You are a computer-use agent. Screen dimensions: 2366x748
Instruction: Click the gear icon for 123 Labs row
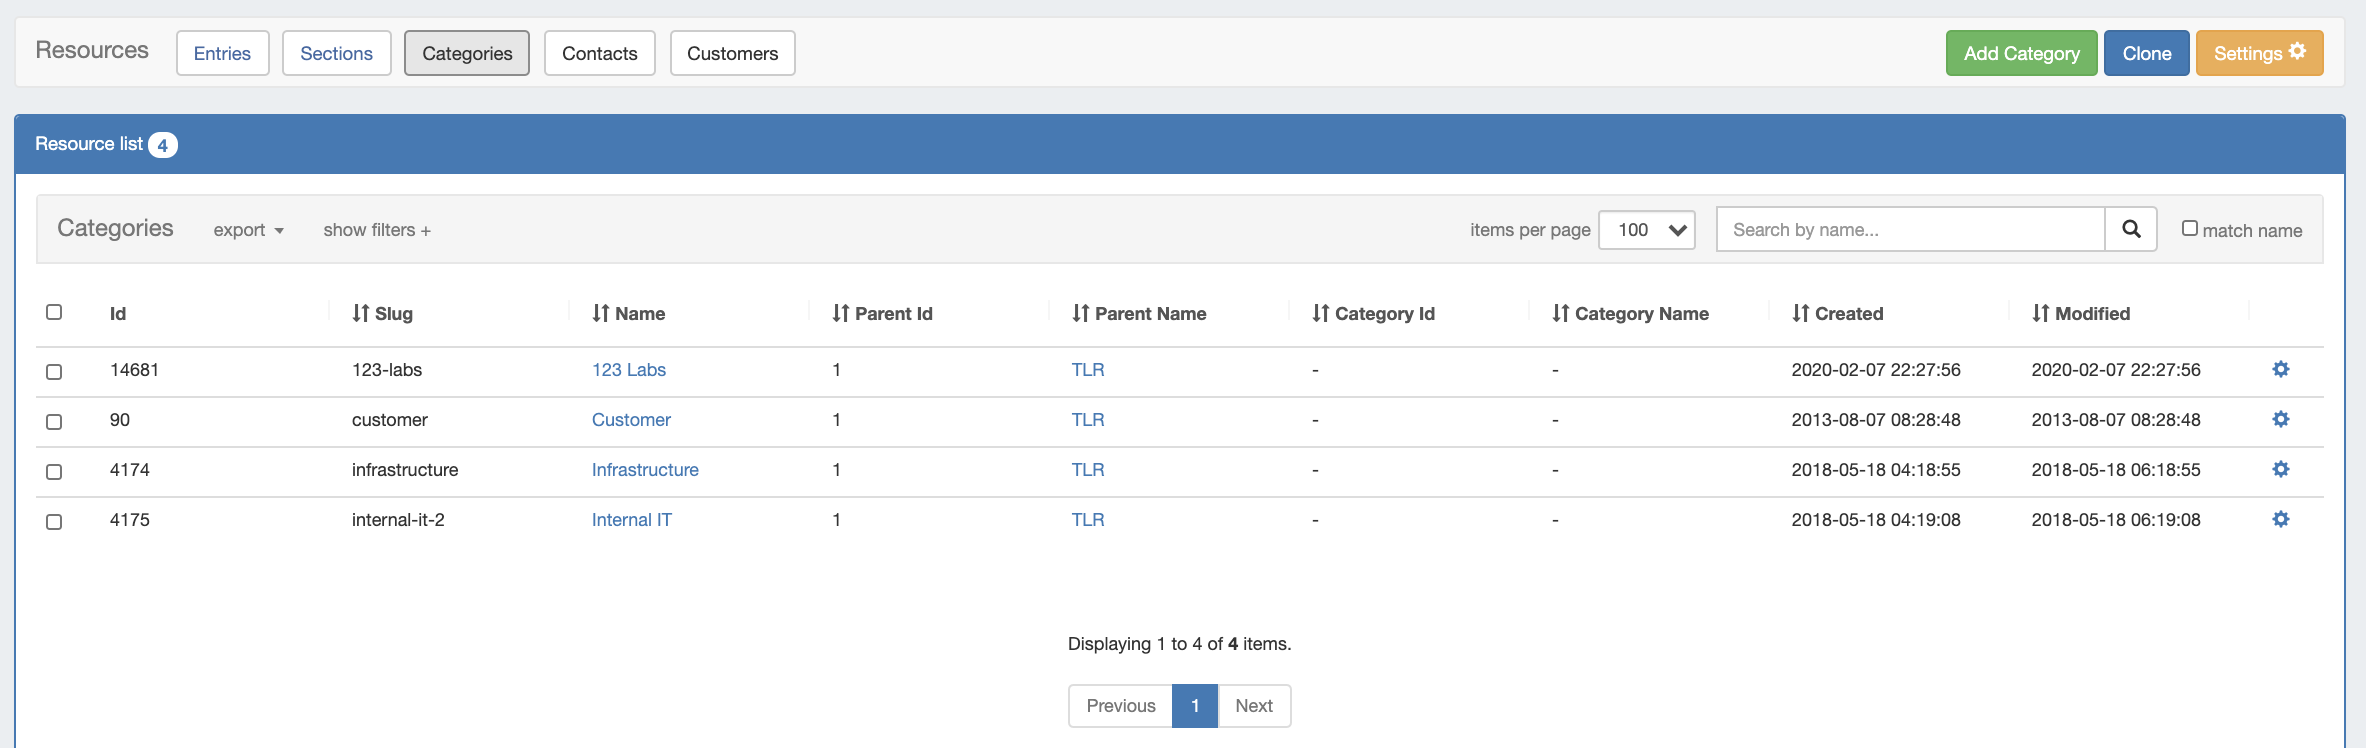point(2280,370)
